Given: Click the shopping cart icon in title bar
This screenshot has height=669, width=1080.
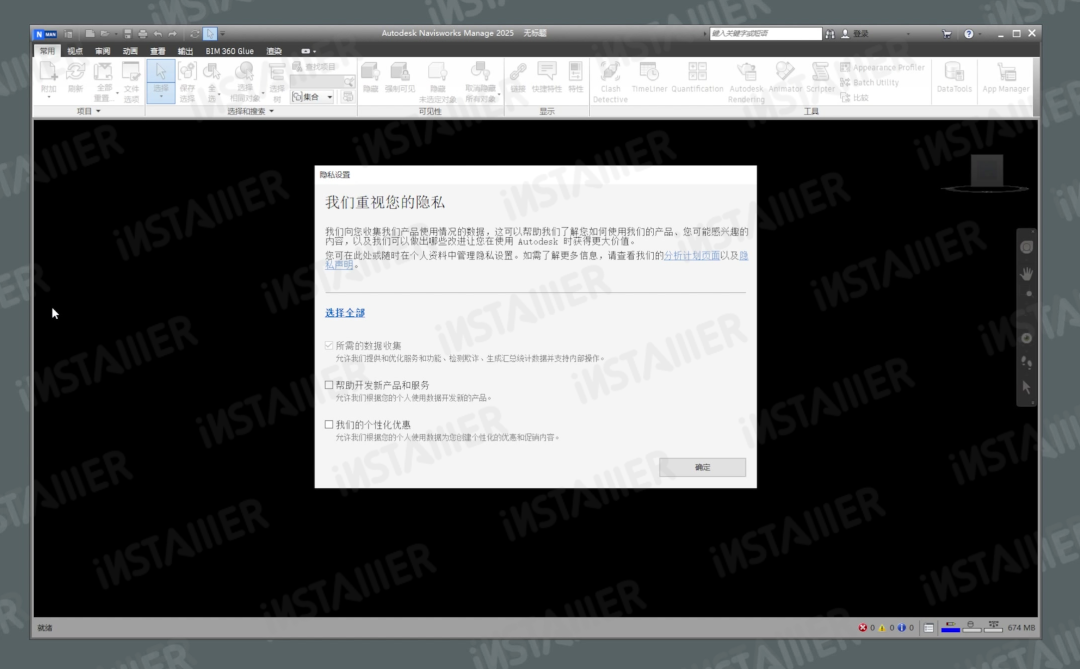Looking at the screenshot, I should pos(946,33).
